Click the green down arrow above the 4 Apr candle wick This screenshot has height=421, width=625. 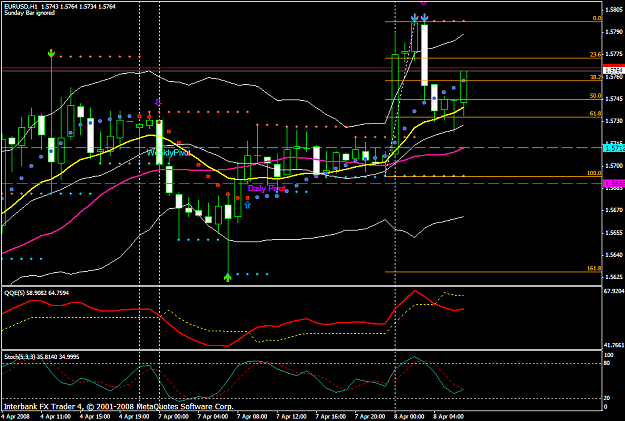click(x=51, y=53)
